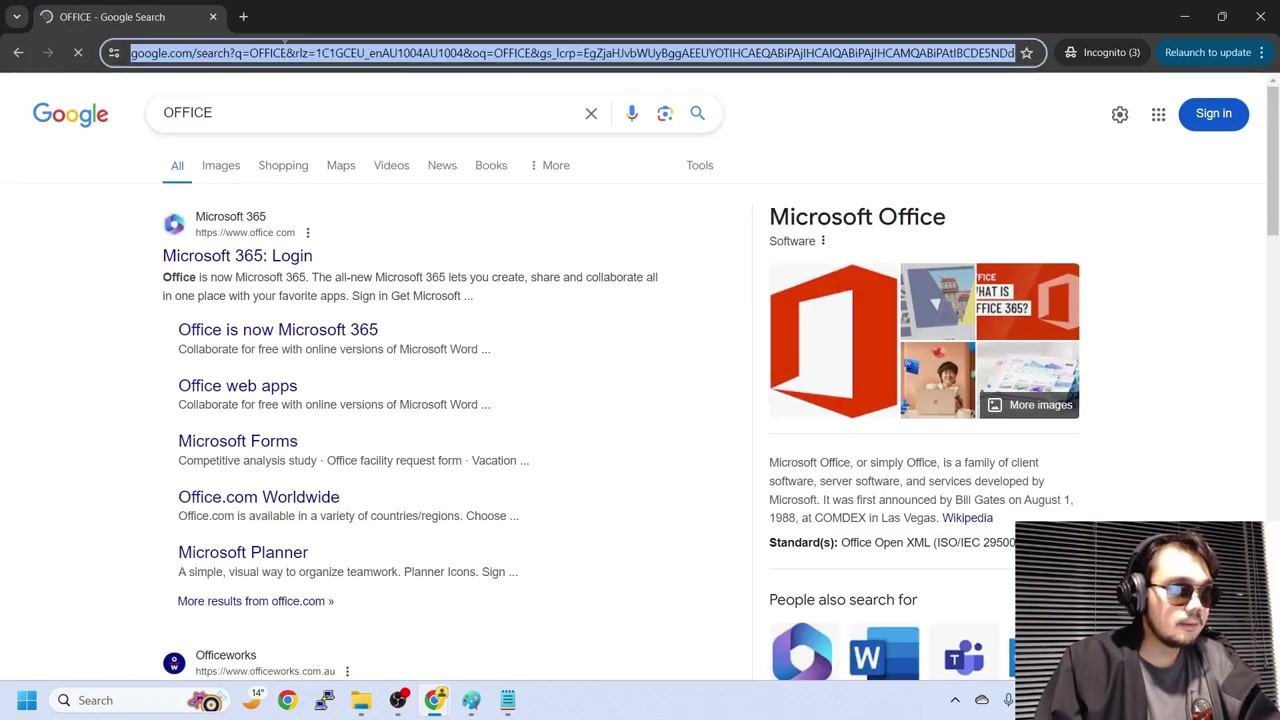Screen dimensions: 1280x720
Task: Open Microsoft Office panel options dots
Action: 823,241
